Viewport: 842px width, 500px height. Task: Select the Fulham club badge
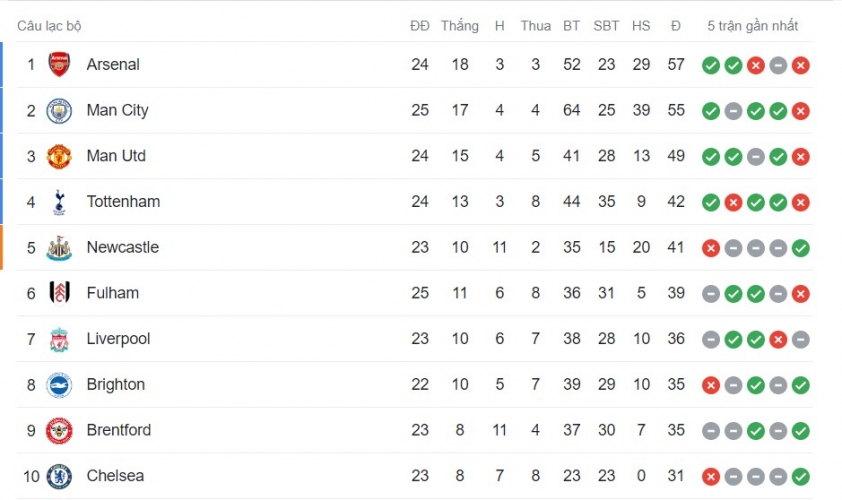click(59, 293)
